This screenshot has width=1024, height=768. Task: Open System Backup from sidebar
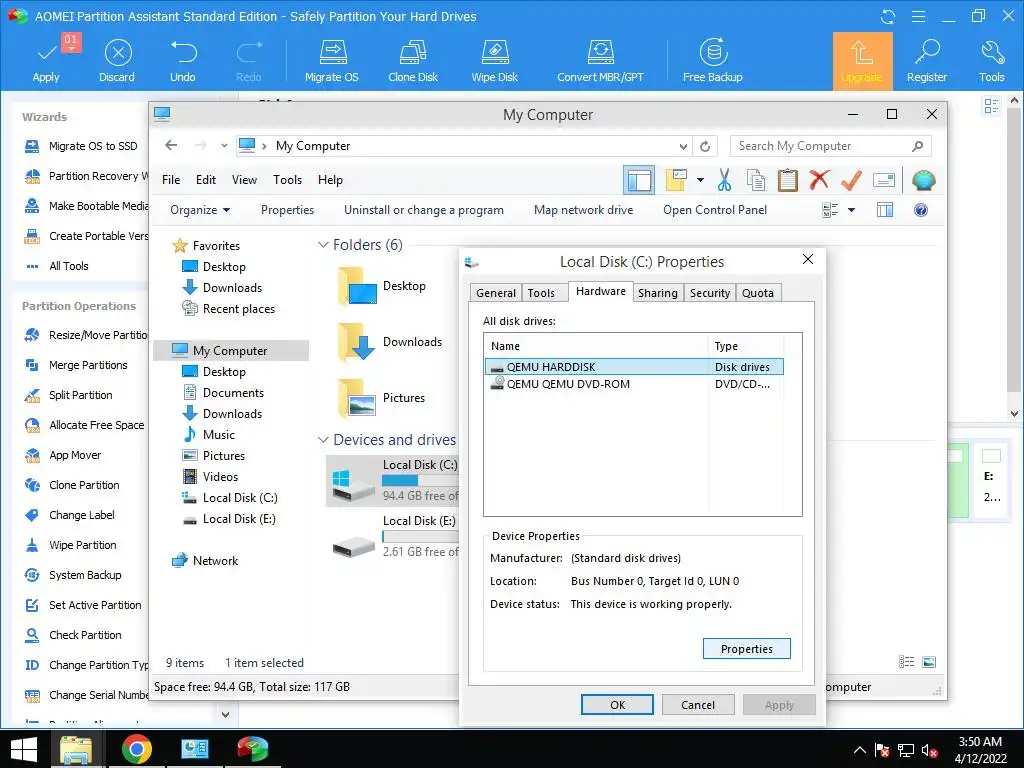[x=72, y=575]
